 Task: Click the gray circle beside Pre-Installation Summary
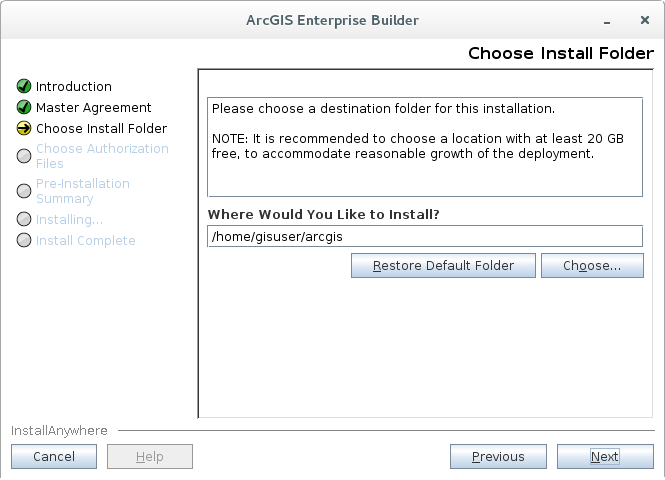point(24,190)
